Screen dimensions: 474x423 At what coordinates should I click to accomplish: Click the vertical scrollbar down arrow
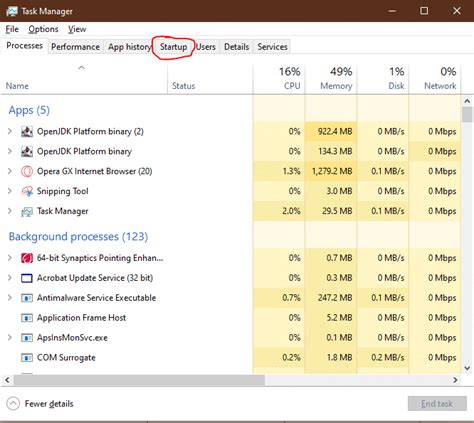(467, 368)
